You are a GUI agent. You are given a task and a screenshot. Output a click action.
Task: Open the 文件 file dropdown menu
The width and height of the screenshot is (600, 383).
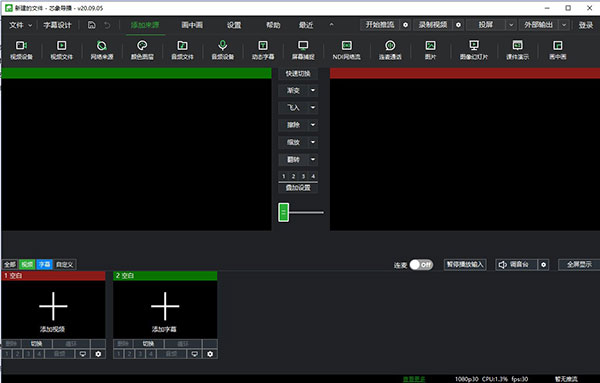pos(20,25)
